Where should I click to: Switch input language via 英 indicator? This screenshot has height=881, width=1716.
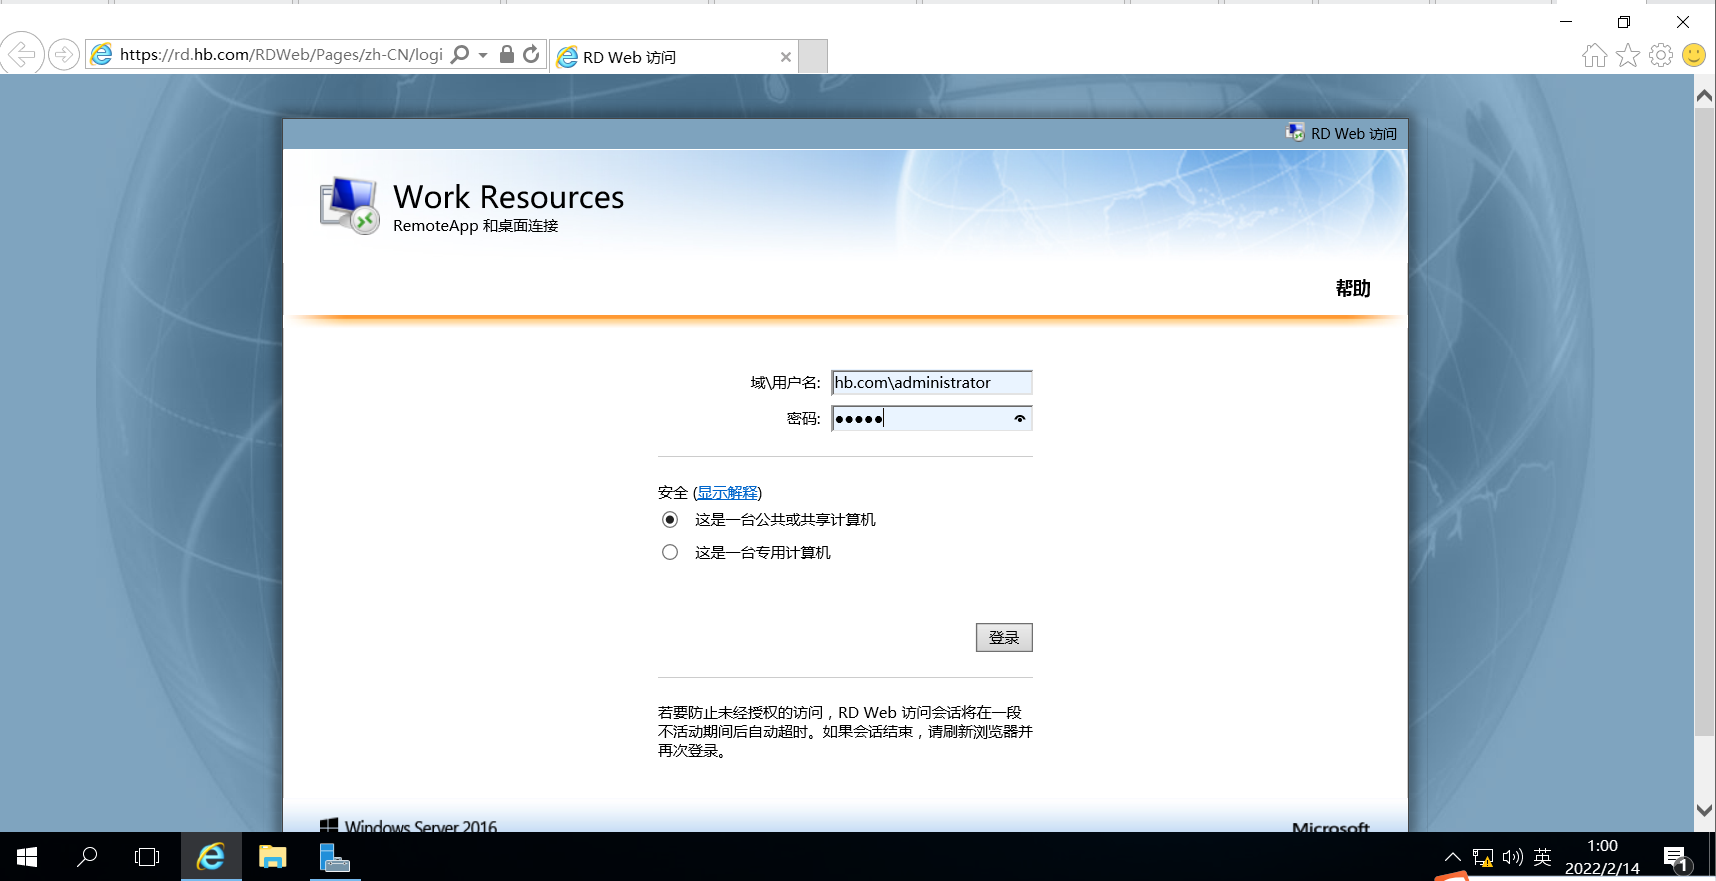click(1543, 857)
